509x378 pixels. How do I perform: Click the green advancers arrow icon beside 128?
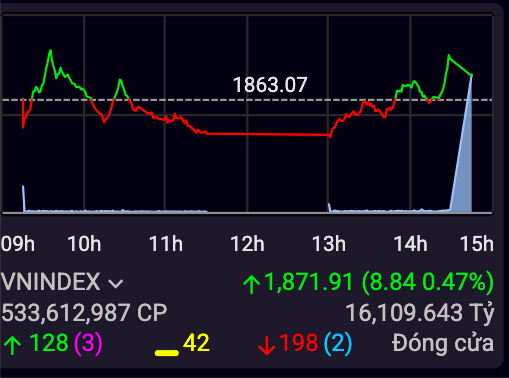pyautogui.click(x=12, y=345)
